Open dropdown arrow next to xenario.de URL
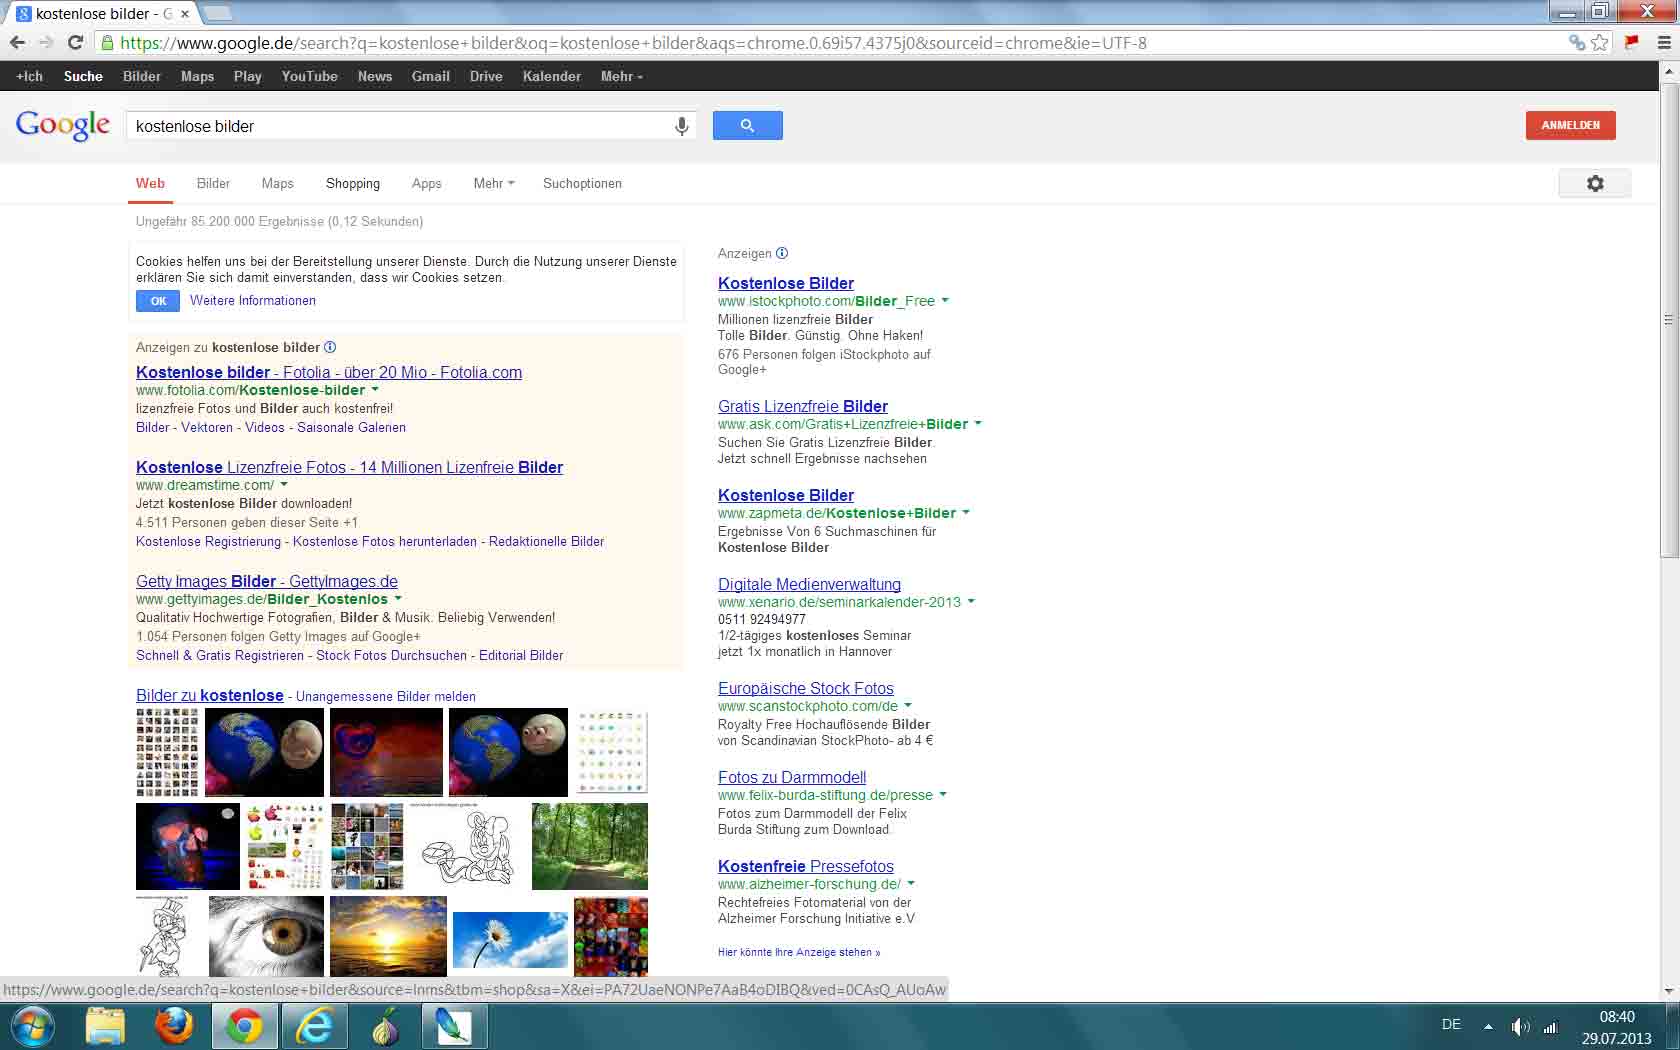 coord(971,601)
